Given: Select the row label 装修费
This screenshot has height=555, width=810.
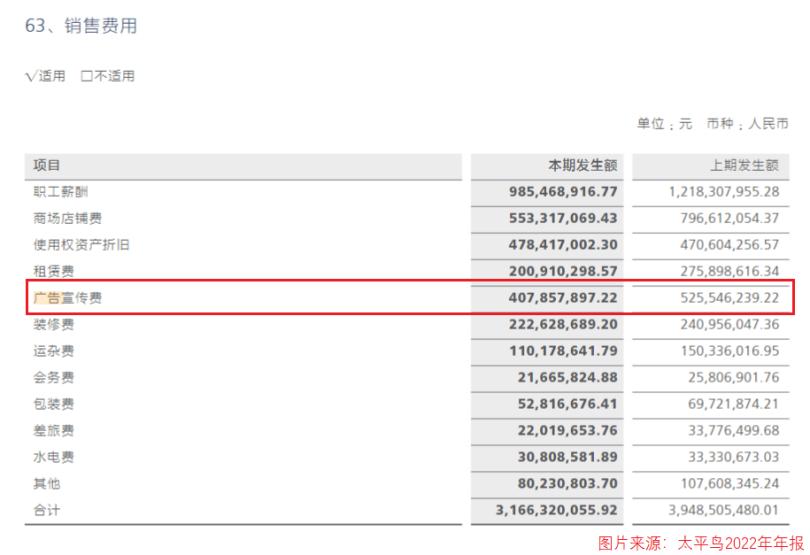Looking at the screenshot, I should pyautogui.click(x=54, y=325).
